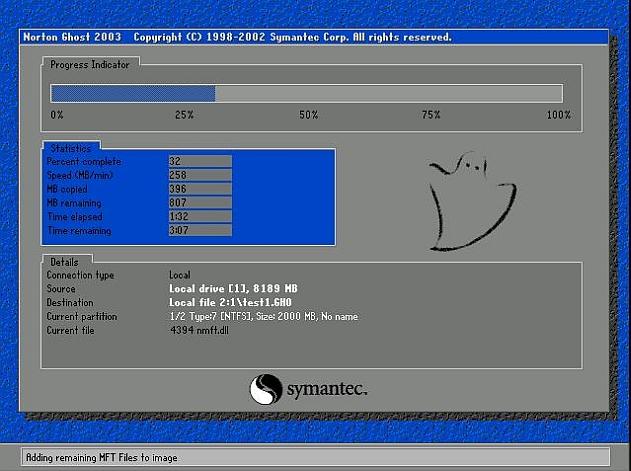Click the 0% progress marker label

tap(57, 115)
